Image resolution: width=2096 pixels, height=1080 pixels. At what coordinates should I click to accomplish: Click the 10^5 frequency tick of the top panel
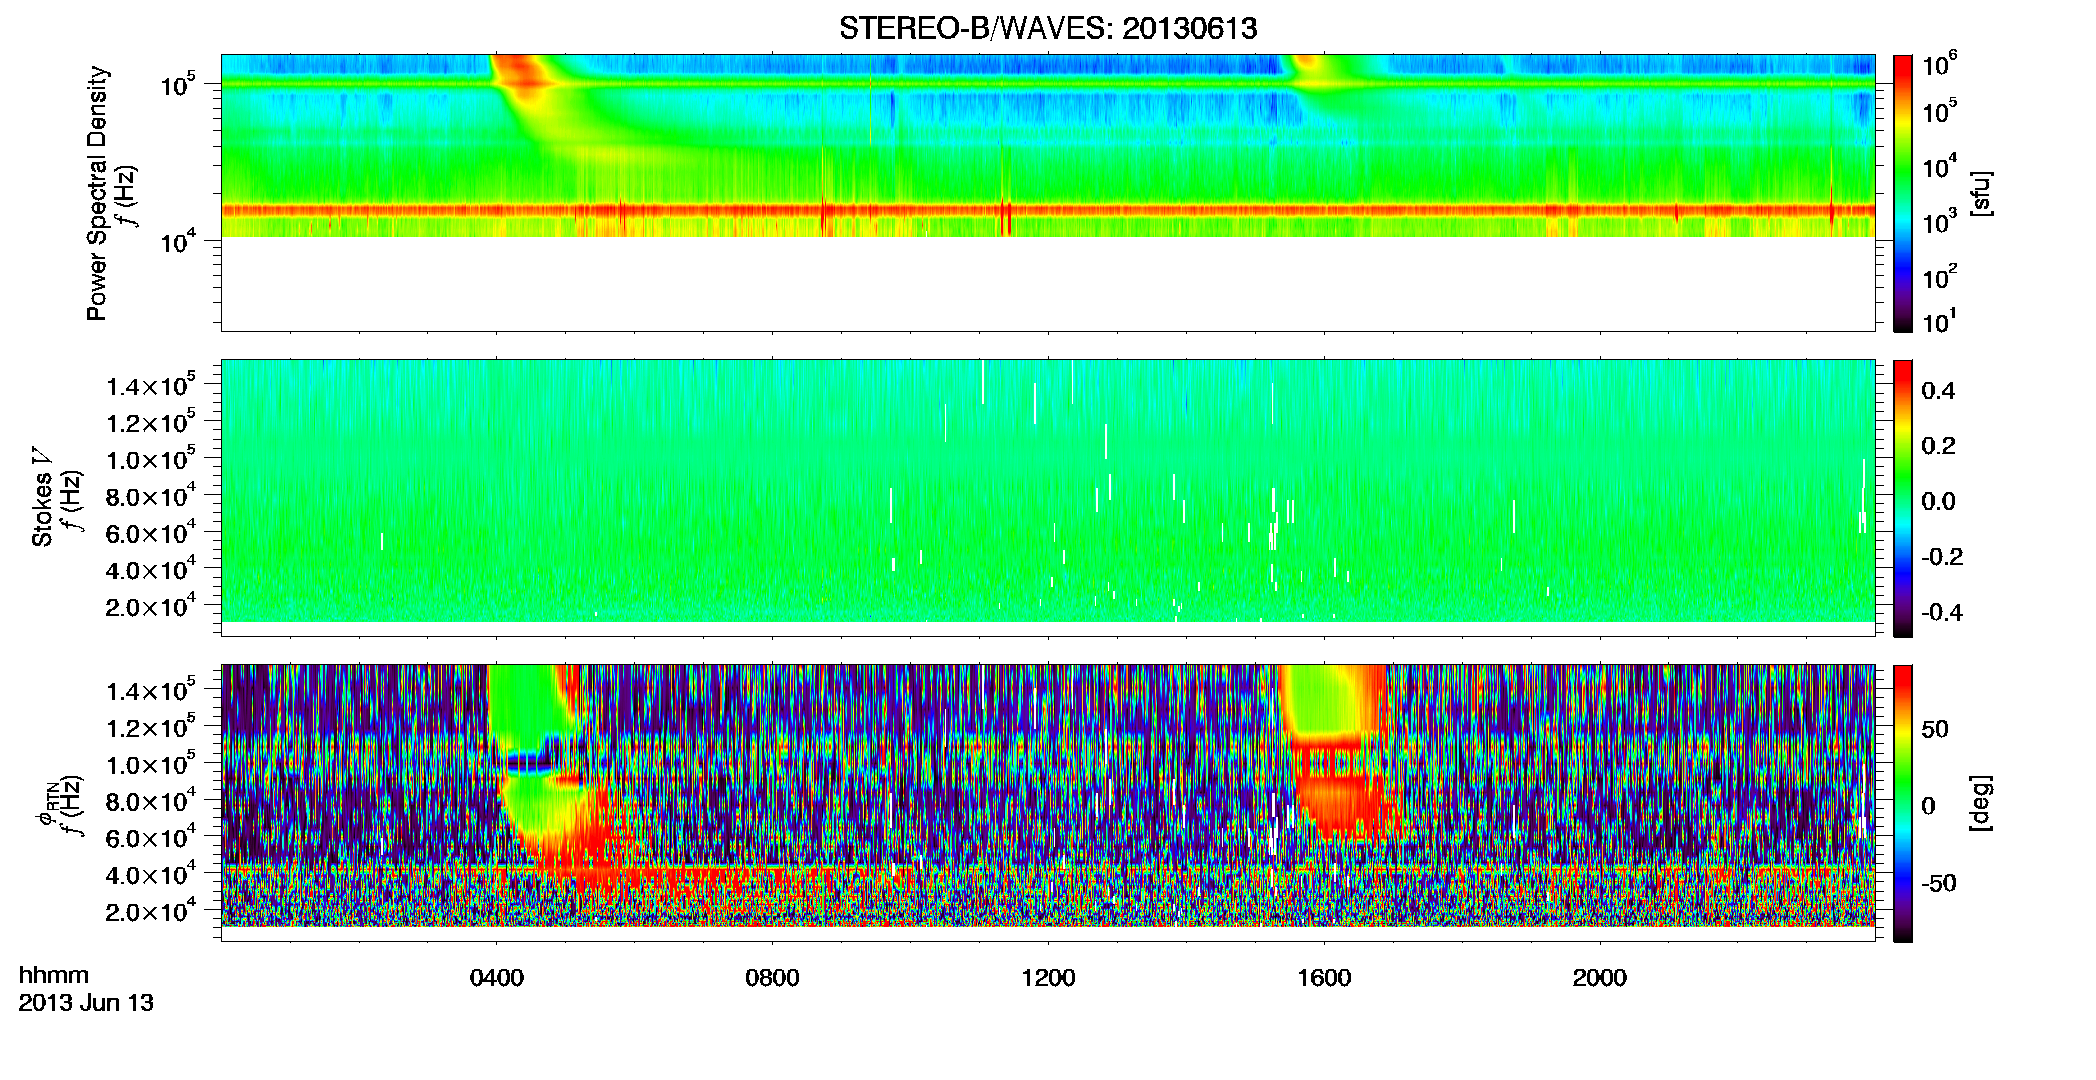(178, 85)
